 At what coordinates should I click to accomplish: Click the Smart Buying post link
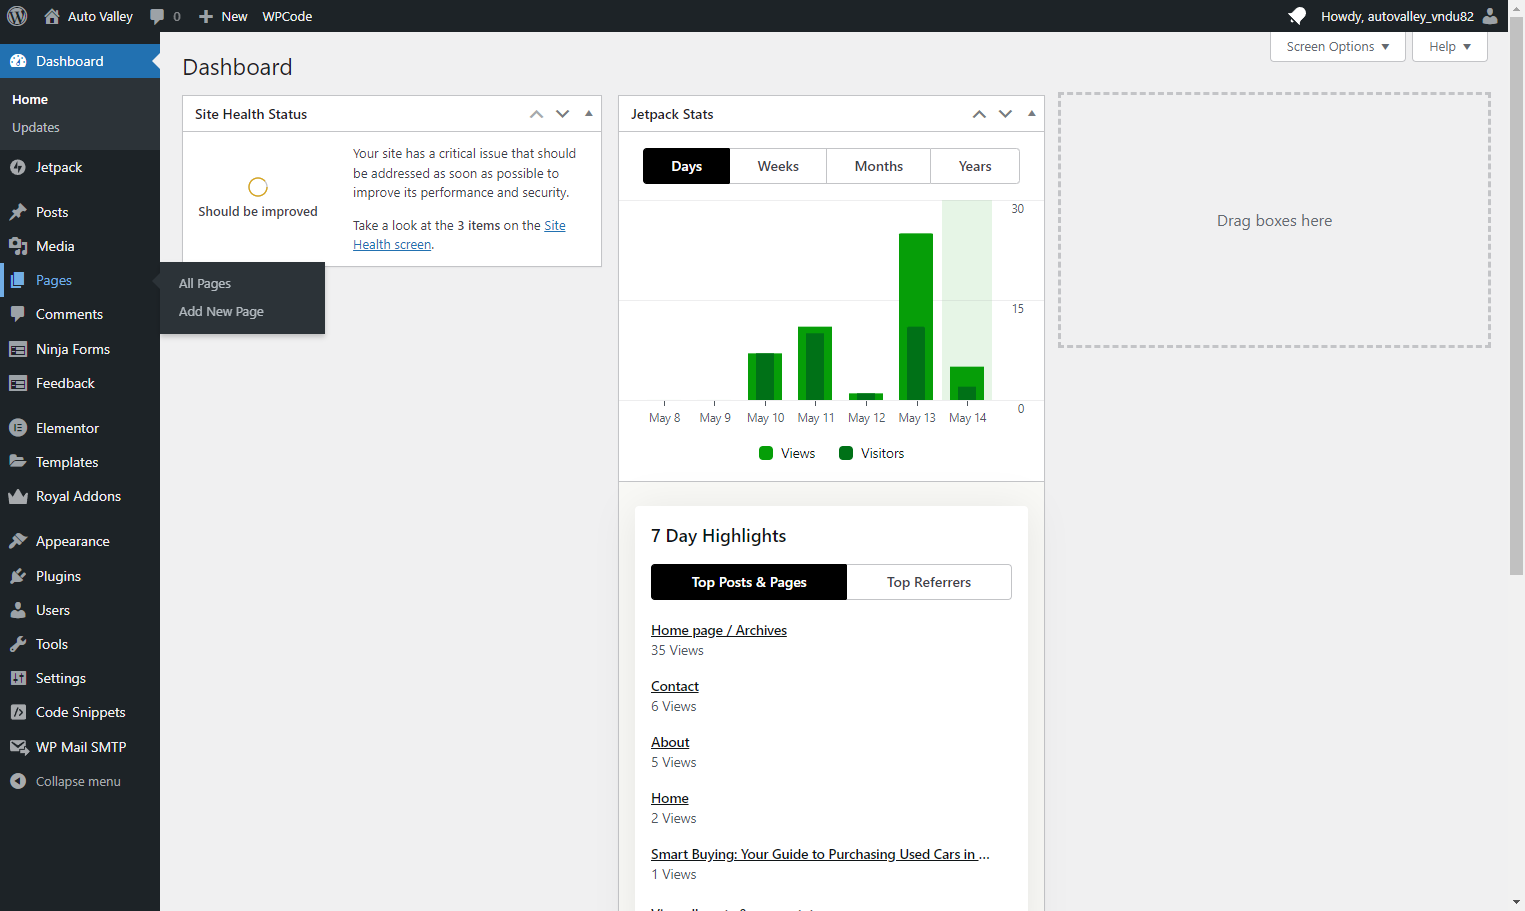tap(820, 854)
